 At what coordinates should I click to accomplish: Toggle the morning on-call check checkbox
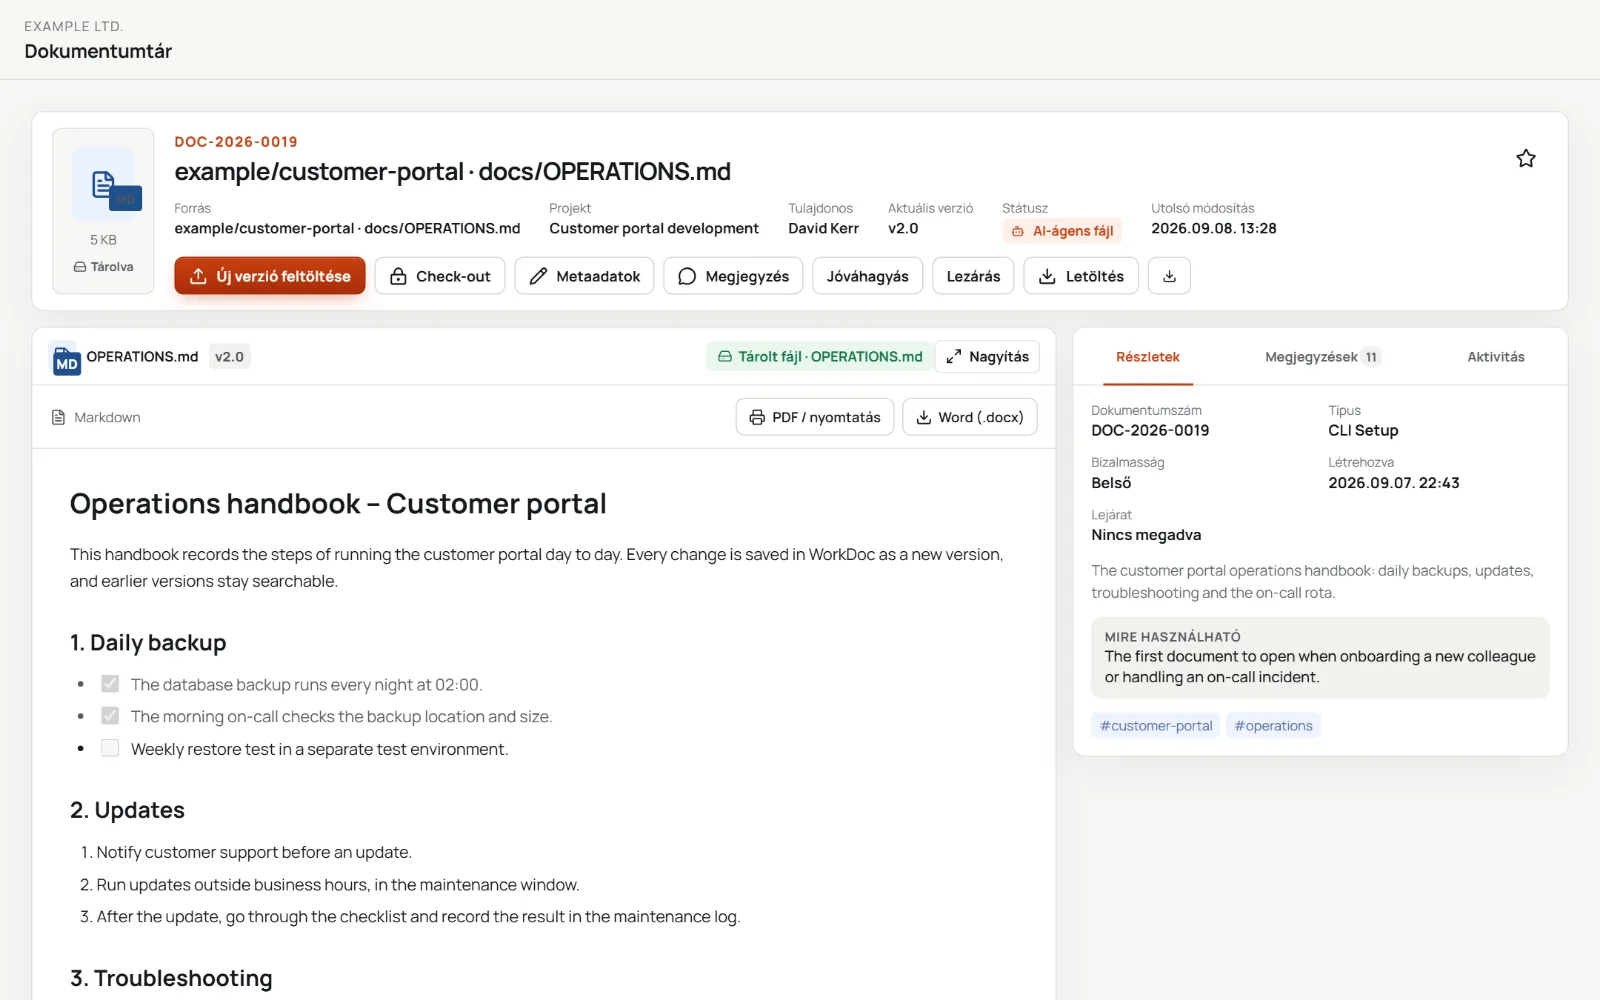pyautogui.click(x=110, y=716)
